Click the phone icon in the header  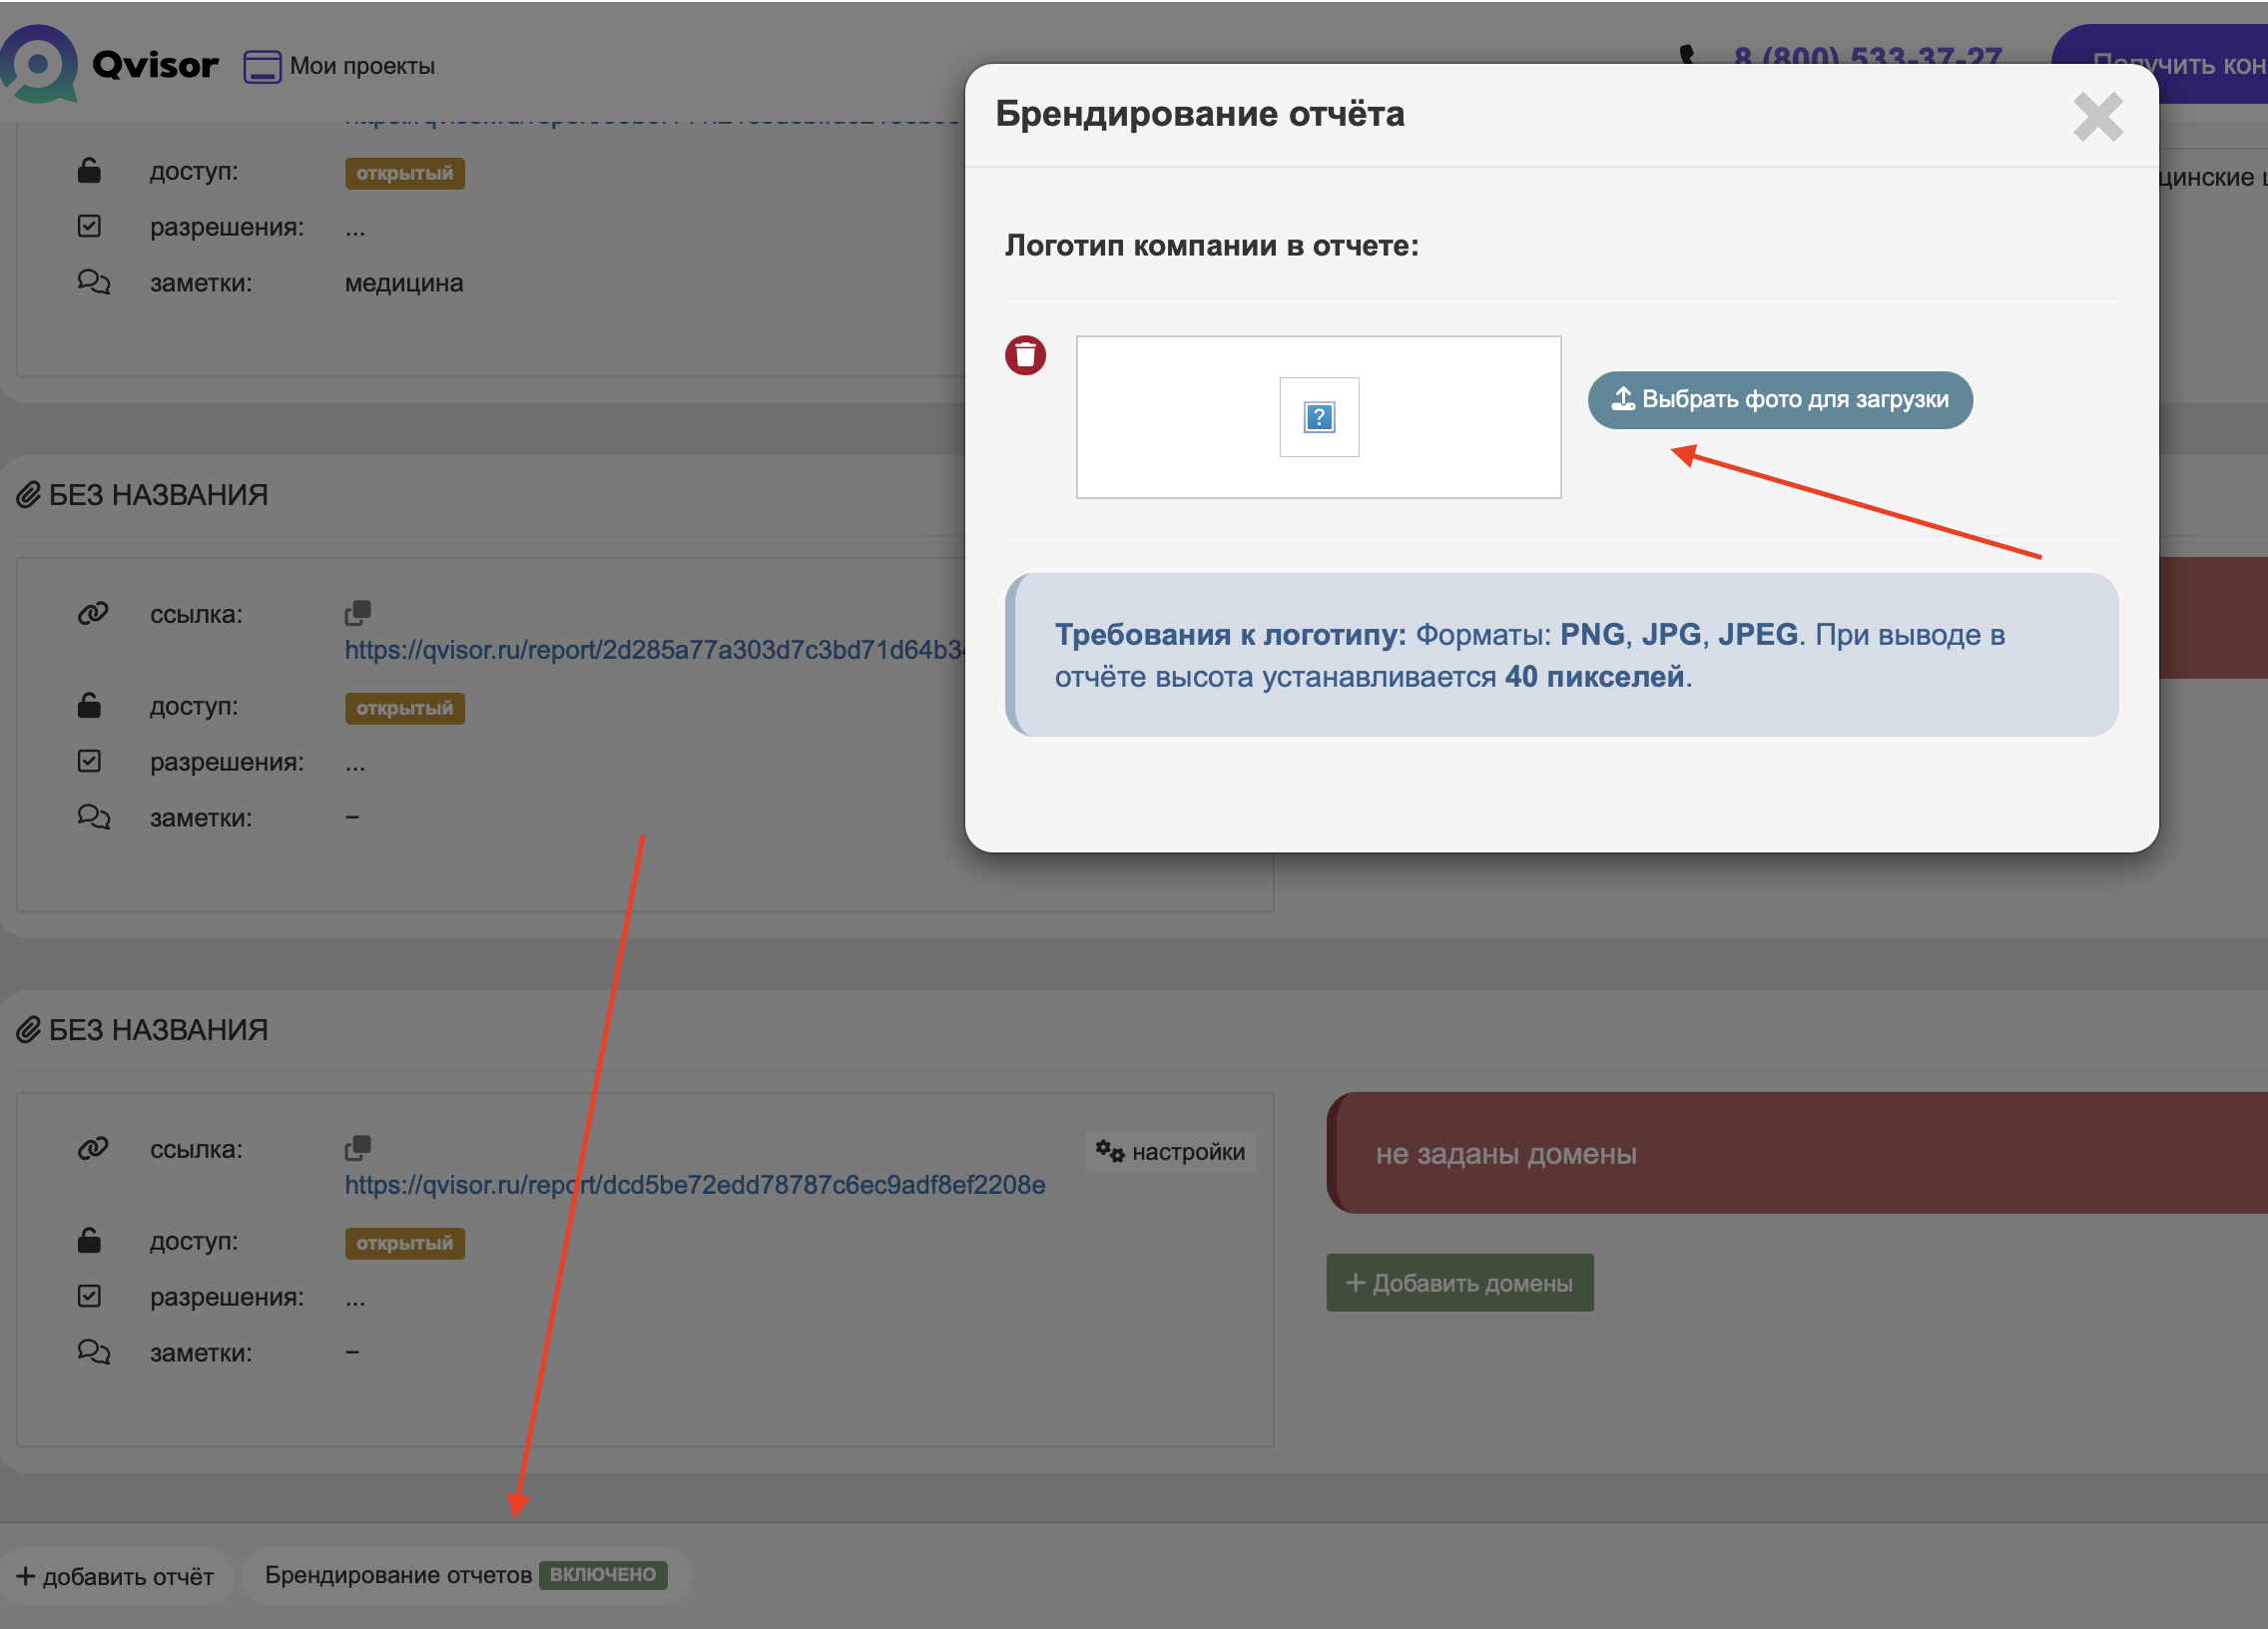coord(1687,54)
